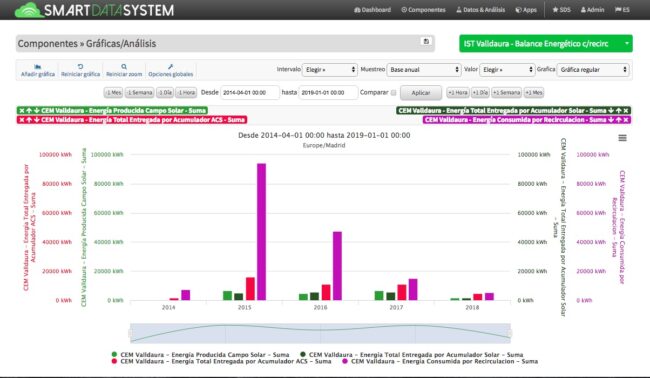Click the -1 Mes button

click(x=113, y=93)
